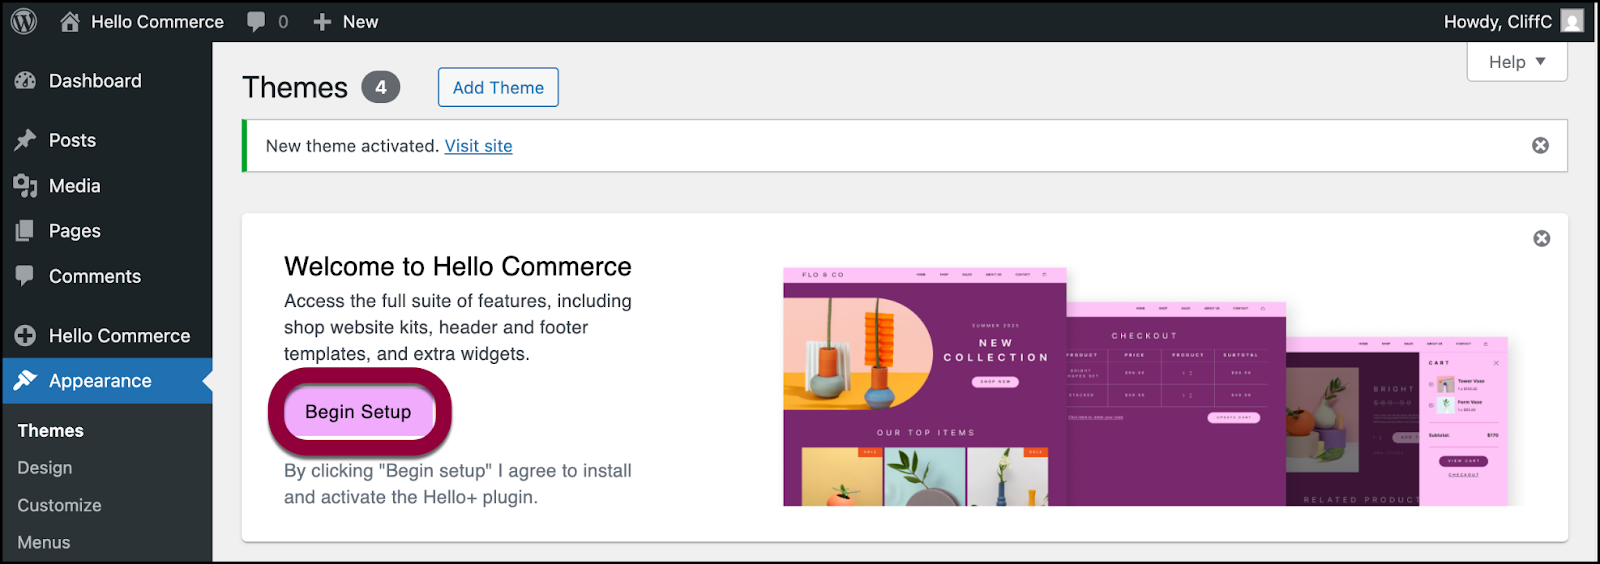Click the Media library icon
The width and height of the screenshot is (1600, 564).
(x=25, y=186)
